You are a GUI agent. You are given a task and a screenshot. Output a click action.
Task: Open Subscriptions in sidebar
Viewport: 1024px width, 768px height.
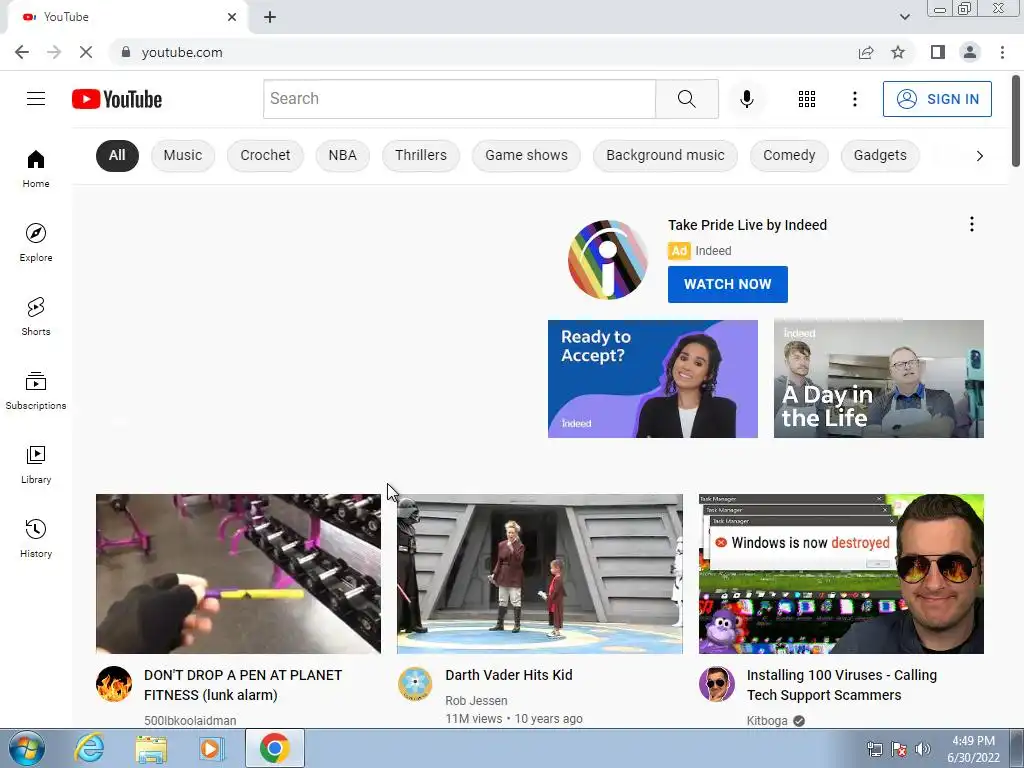(x=36, y=391)
